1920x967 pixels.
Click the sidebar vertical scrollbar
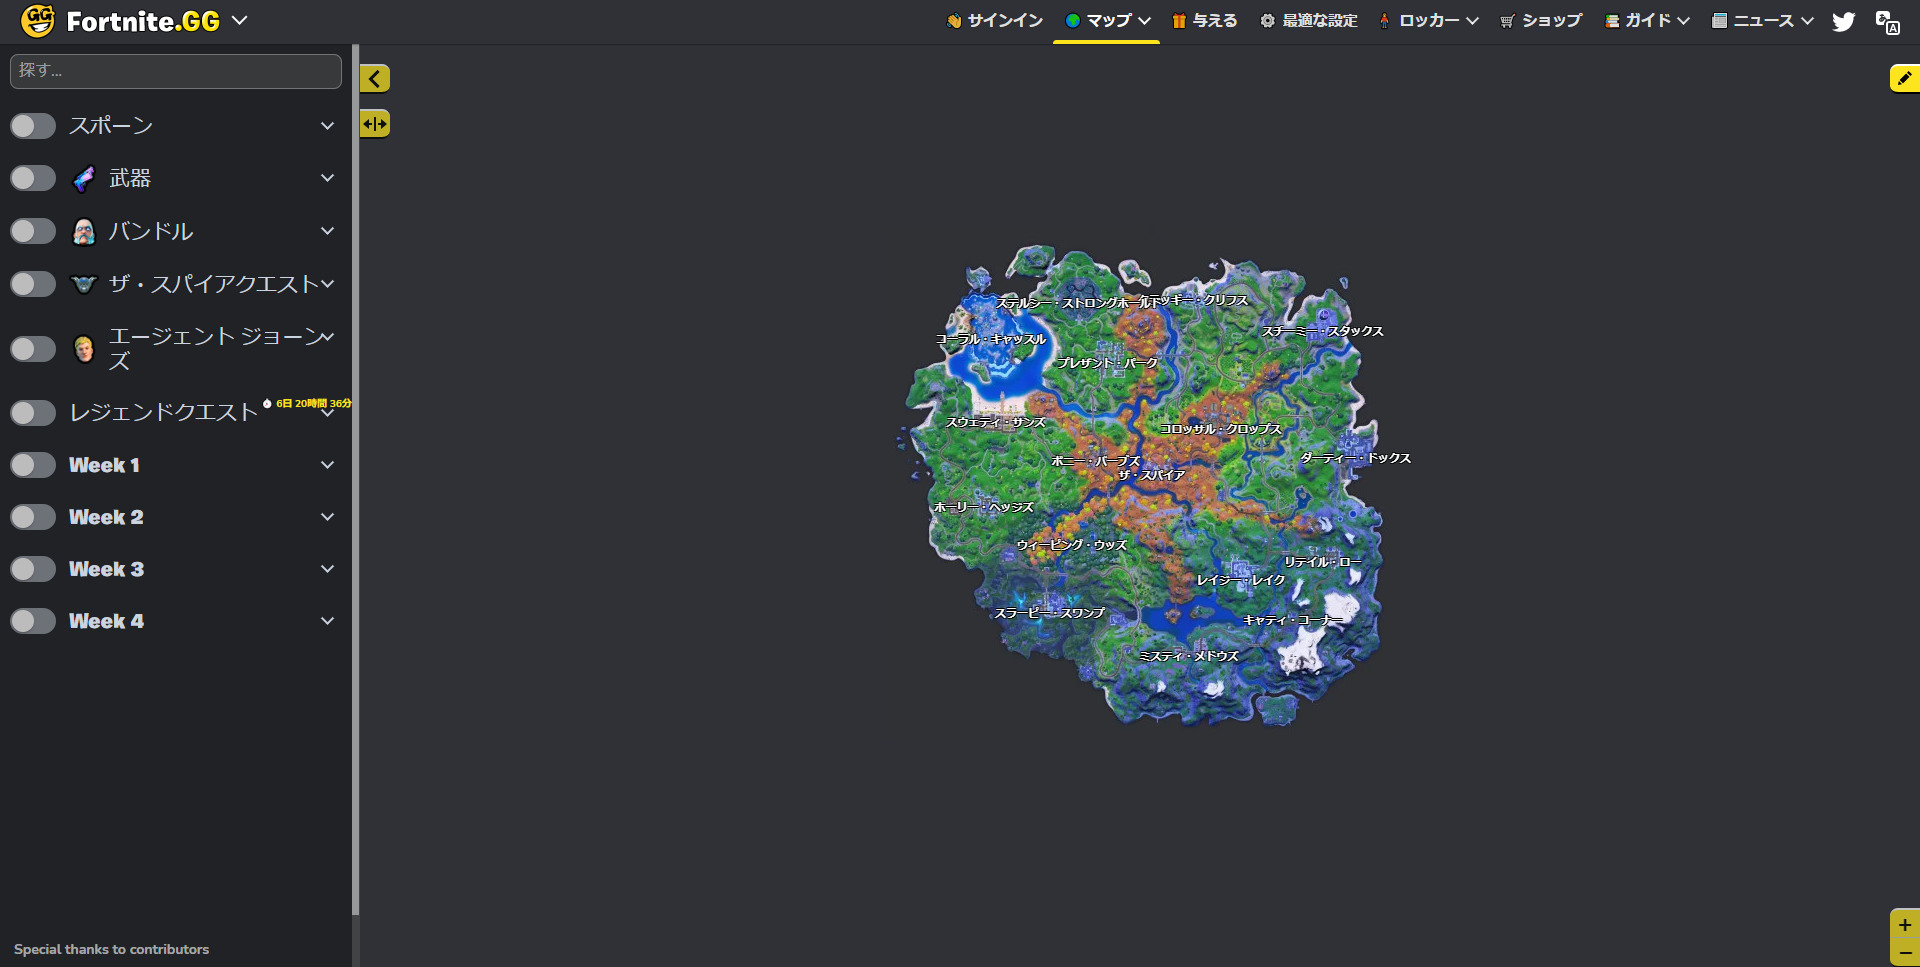(x=355, y=480)
